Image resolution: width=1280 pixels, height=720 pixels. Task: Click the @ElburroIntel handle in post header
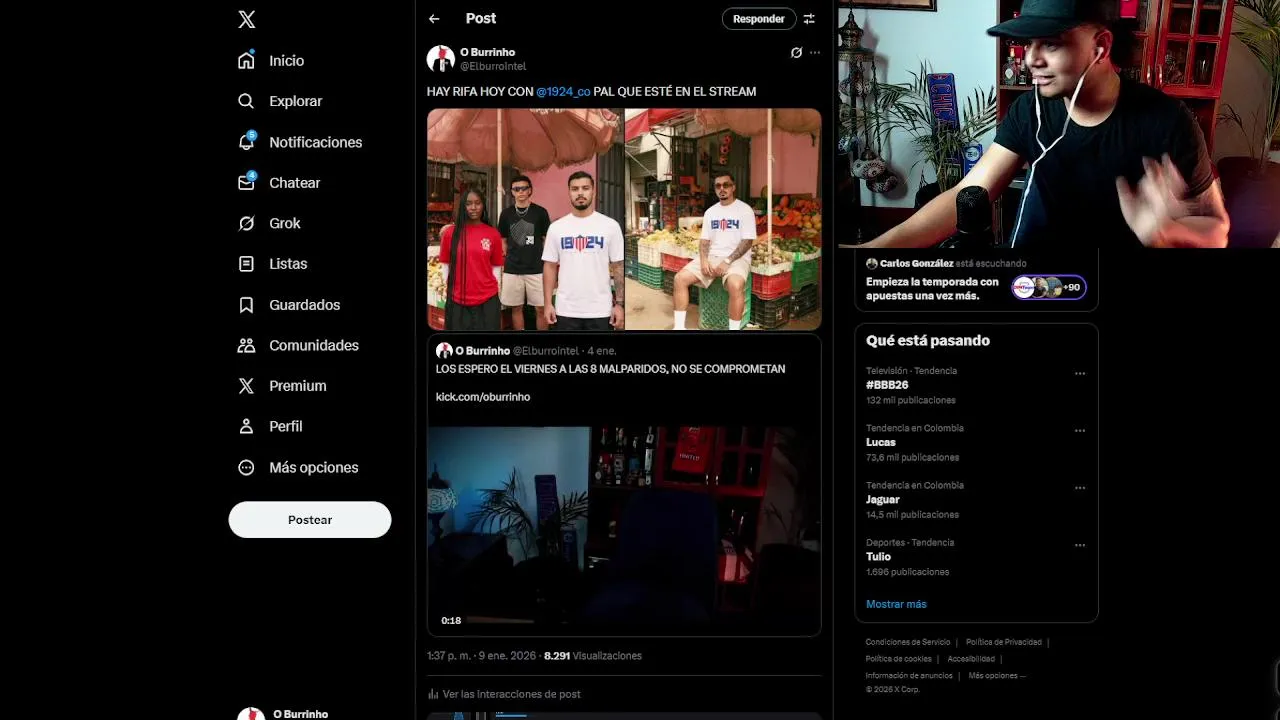coord(493,66)
